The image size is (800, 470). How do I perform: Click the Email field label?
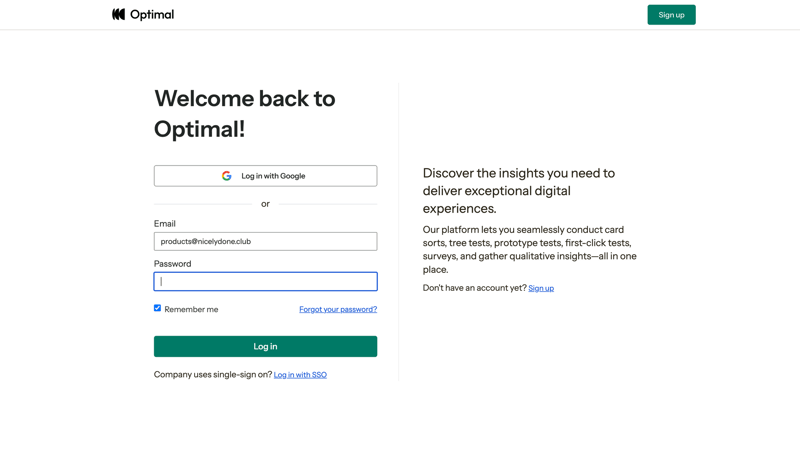165,224
